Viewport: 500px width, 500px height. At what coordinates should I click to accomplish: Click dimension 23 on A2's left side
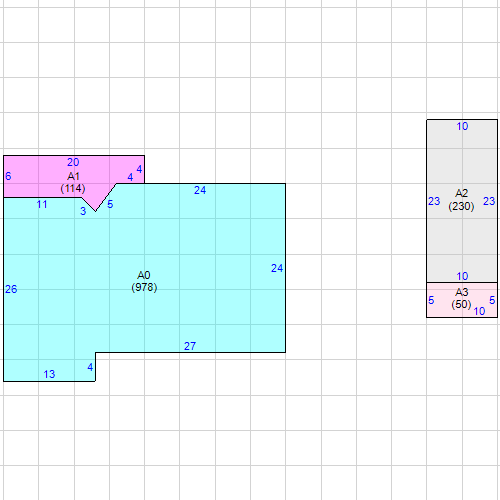coord(434,201)
